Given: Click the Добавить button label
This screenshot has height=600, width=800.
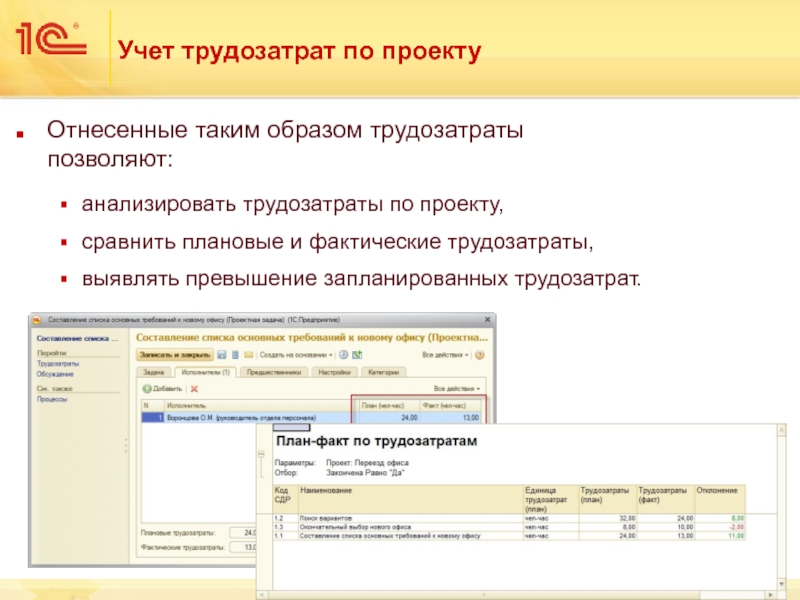Looking at the screenshot, I should (167, 389).
